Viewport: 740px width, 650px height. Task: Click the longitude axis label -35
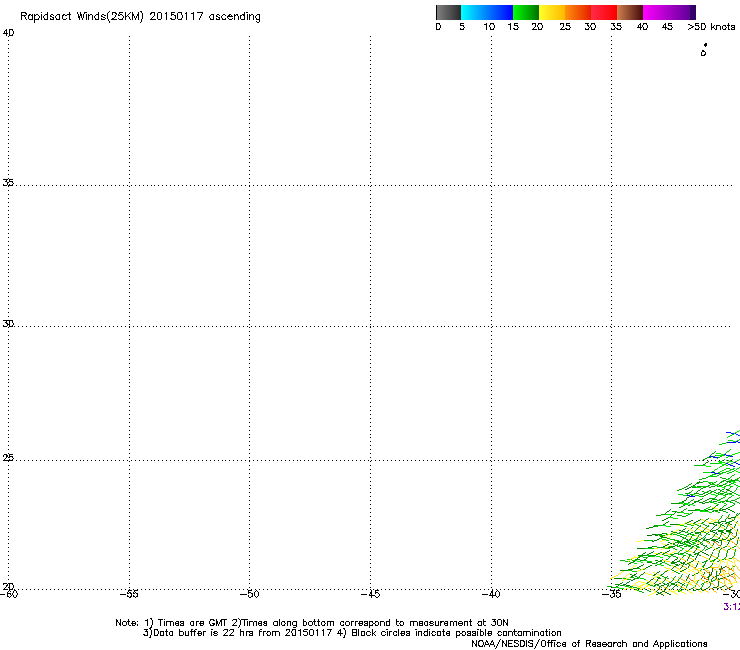pos(612,594)
